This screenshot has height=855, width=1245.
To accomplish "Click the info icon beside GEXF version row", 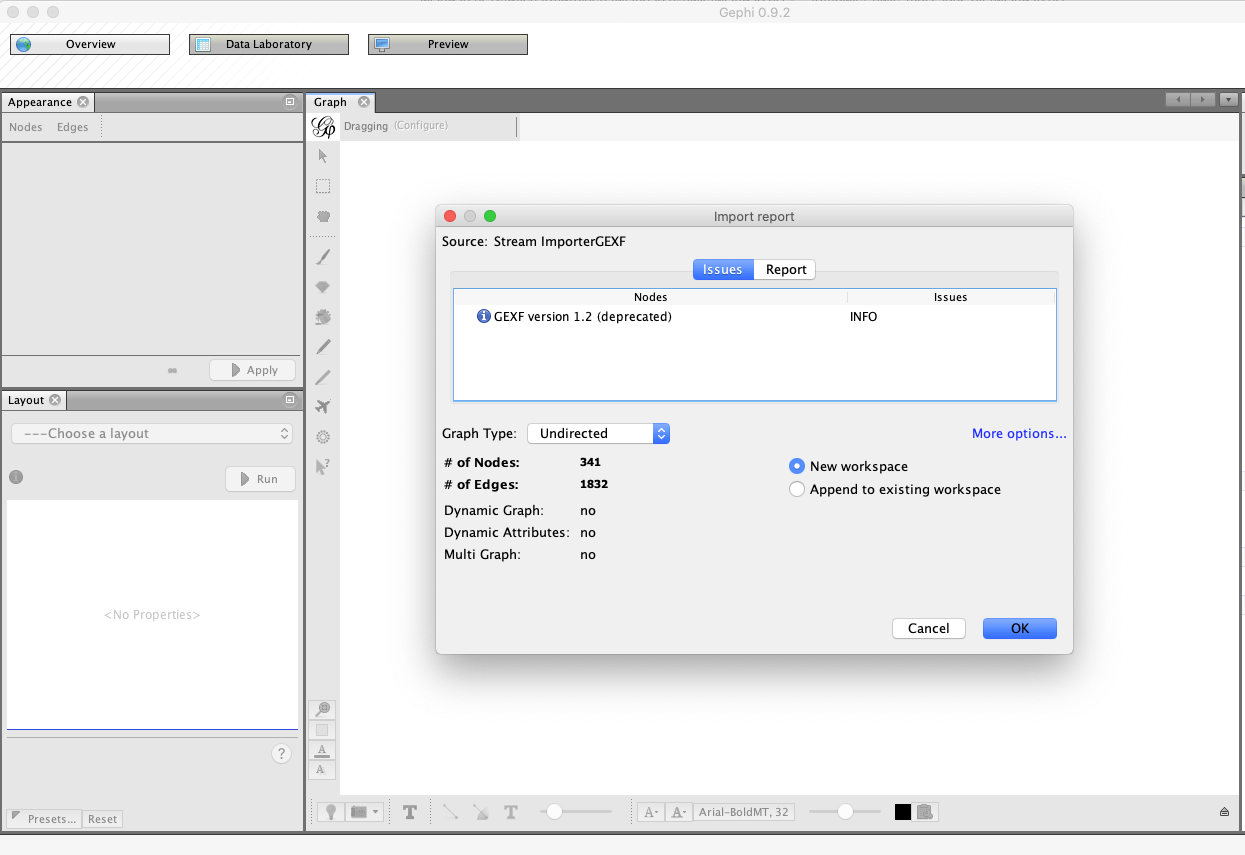I will point(484,316).
